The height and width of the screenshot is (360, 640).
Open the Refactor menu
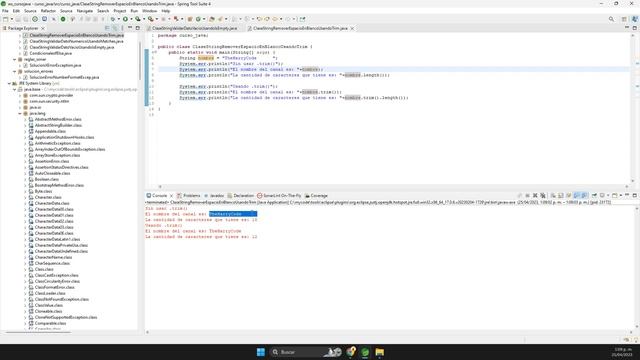tap(48, 11)
